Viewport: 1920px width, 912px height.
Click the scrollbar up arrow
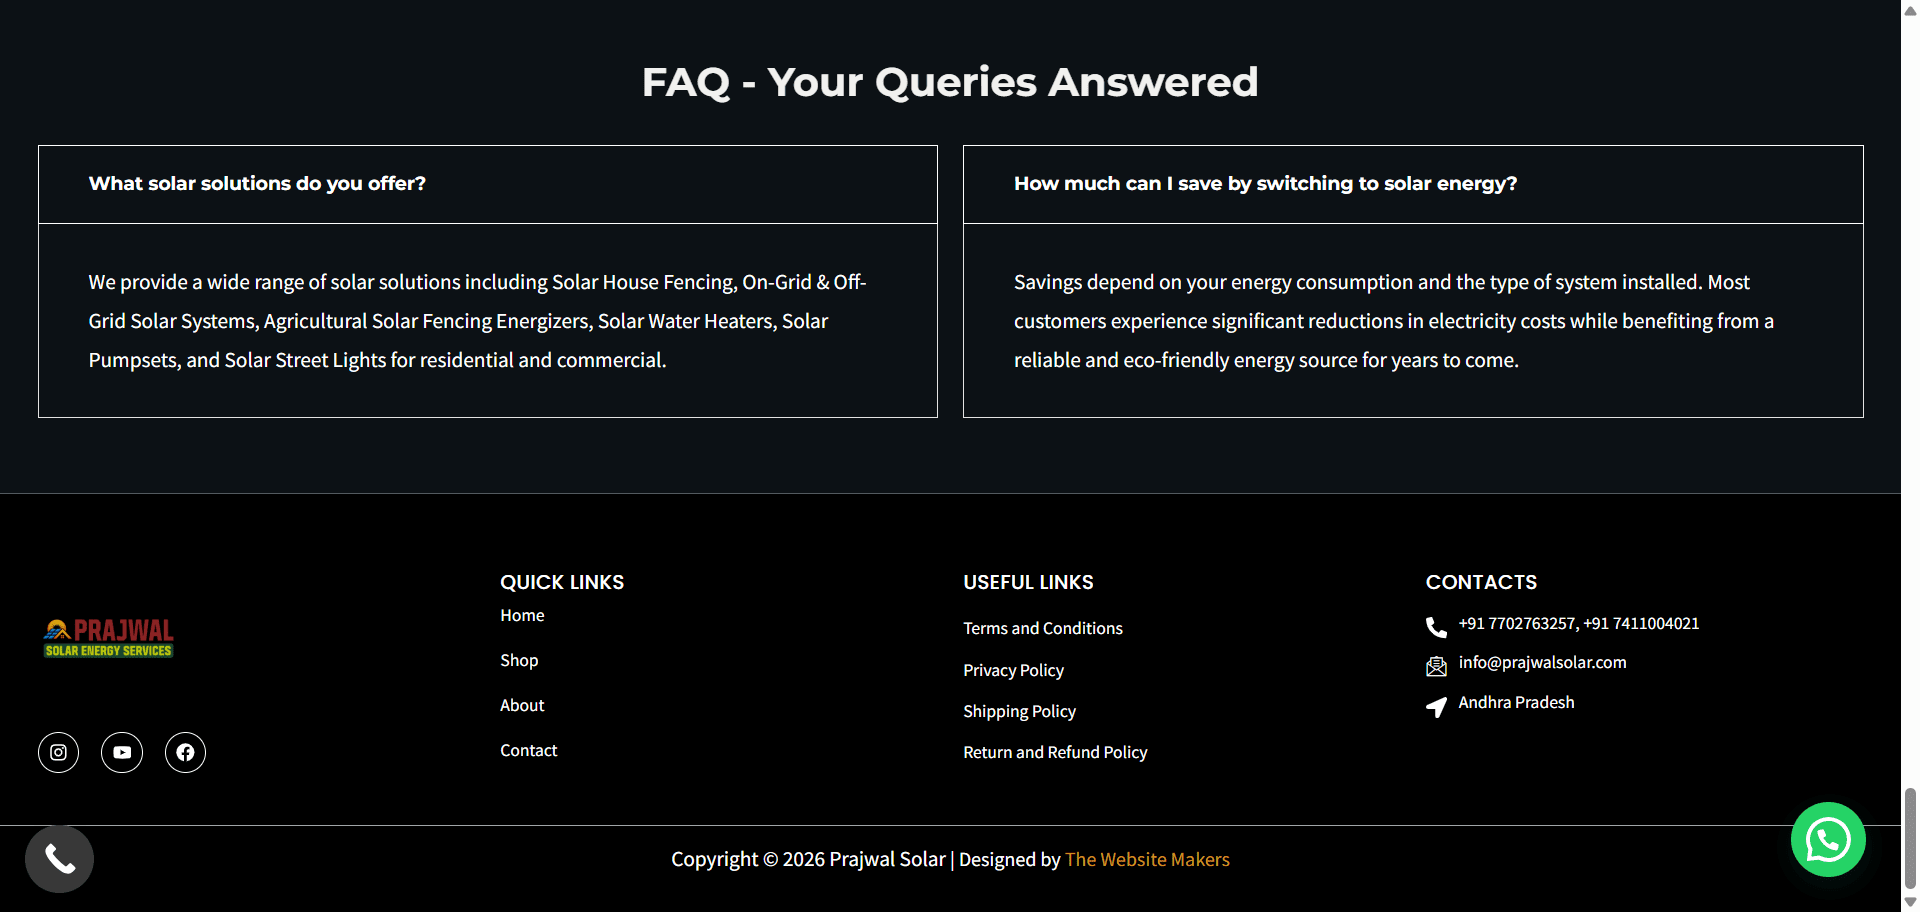1910,9
